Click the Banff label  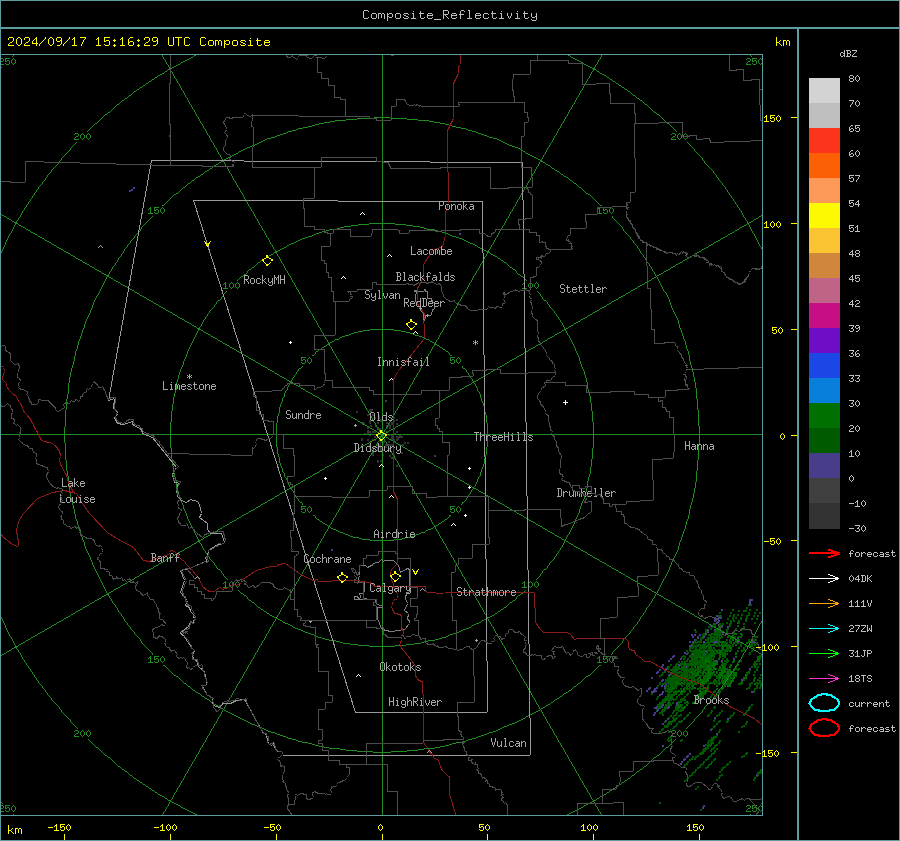(x=165, y=557)
